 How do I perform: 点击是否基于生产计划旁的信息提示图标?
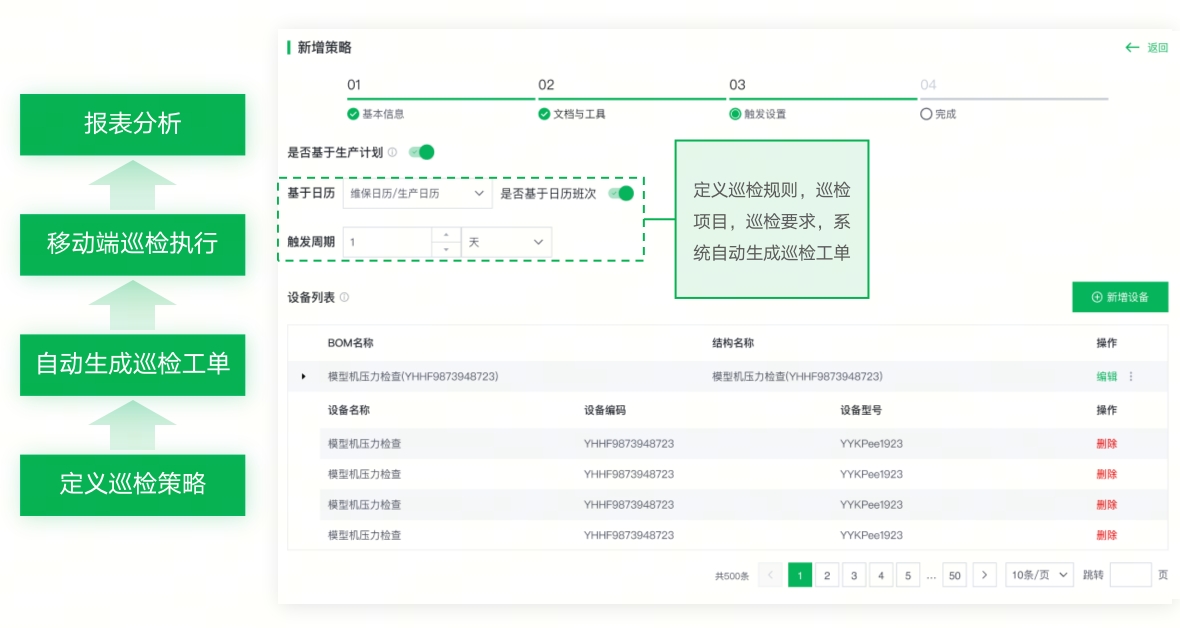click(392, 151)
